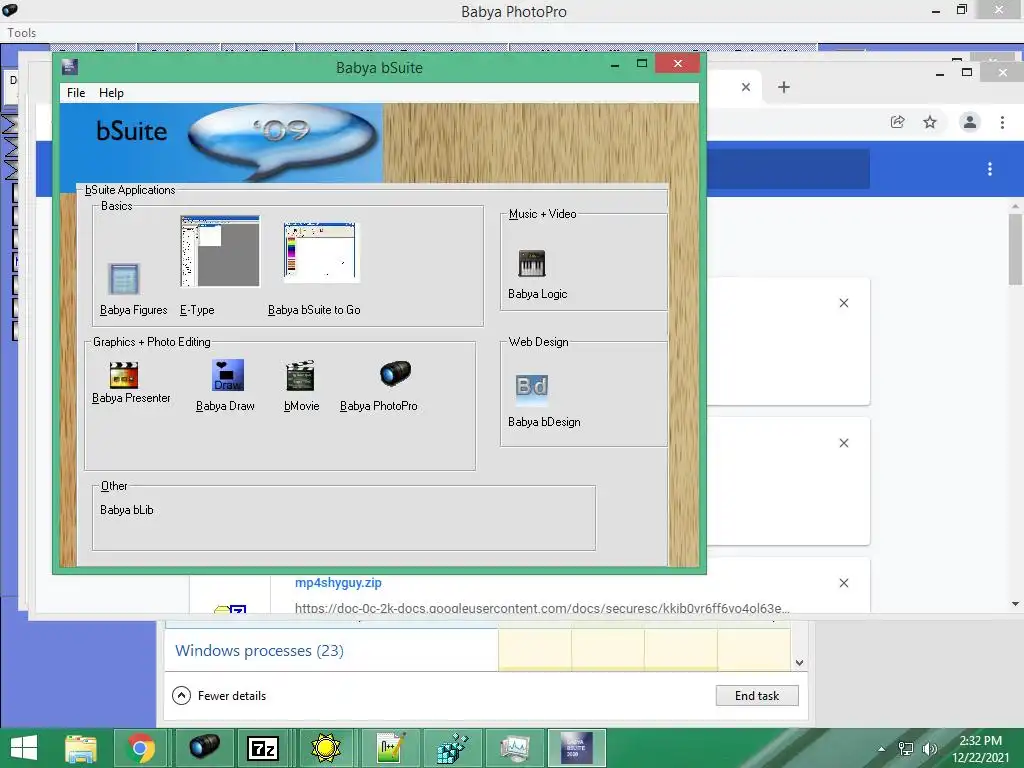Click the Babya Logic text label

coord(537,294)
